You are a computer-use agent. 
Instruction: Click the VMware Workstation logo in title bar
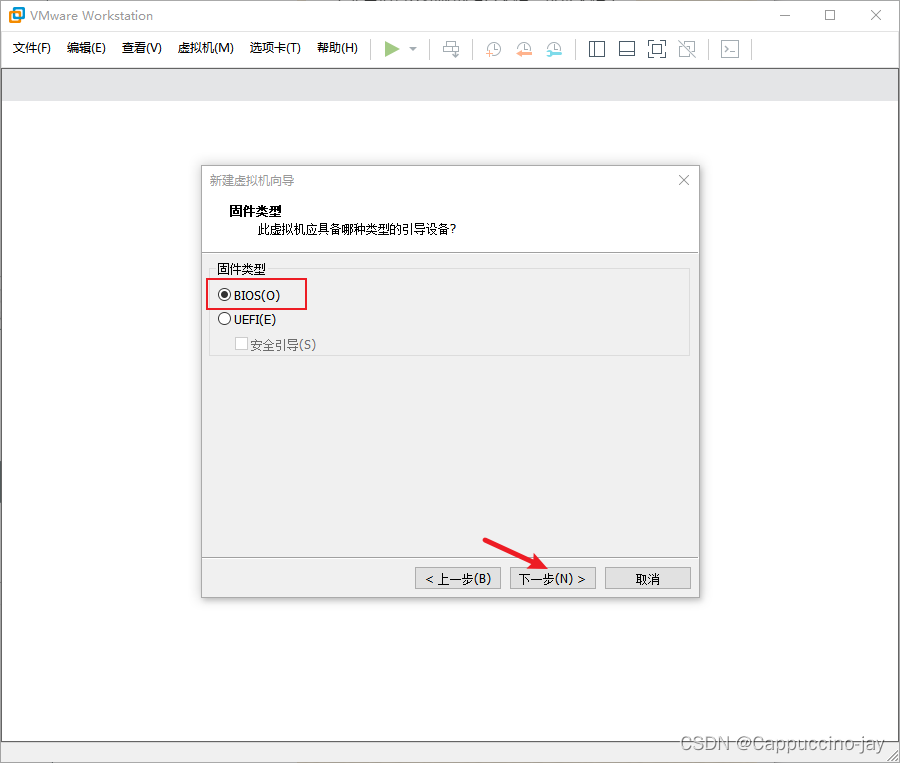pos(17,16)
